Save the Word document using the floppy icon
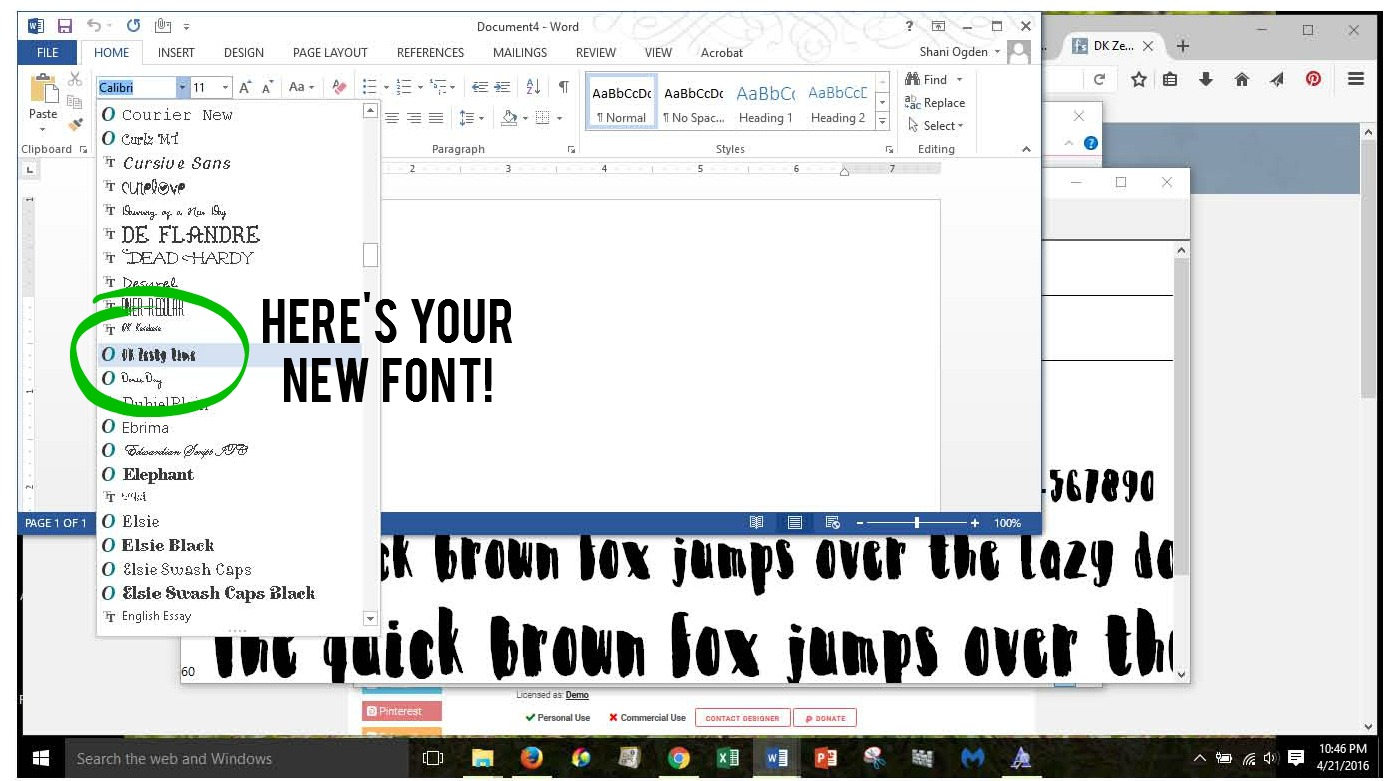The width and height of the screenshot is (1395, 781). [65, 27]
